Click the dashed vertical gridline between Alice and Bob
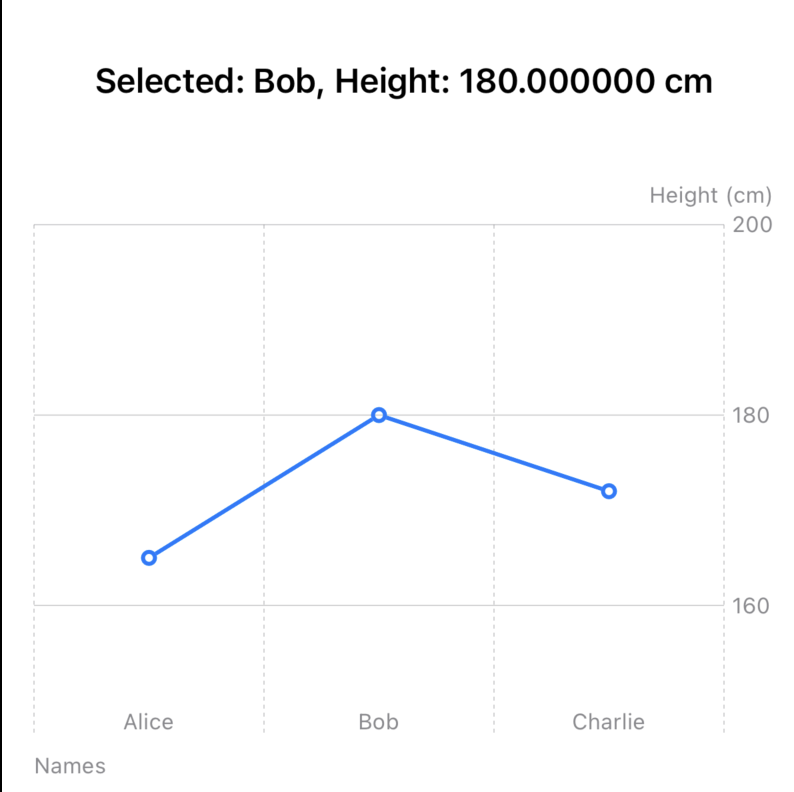 pyautogui.click(x=264, y=354)
